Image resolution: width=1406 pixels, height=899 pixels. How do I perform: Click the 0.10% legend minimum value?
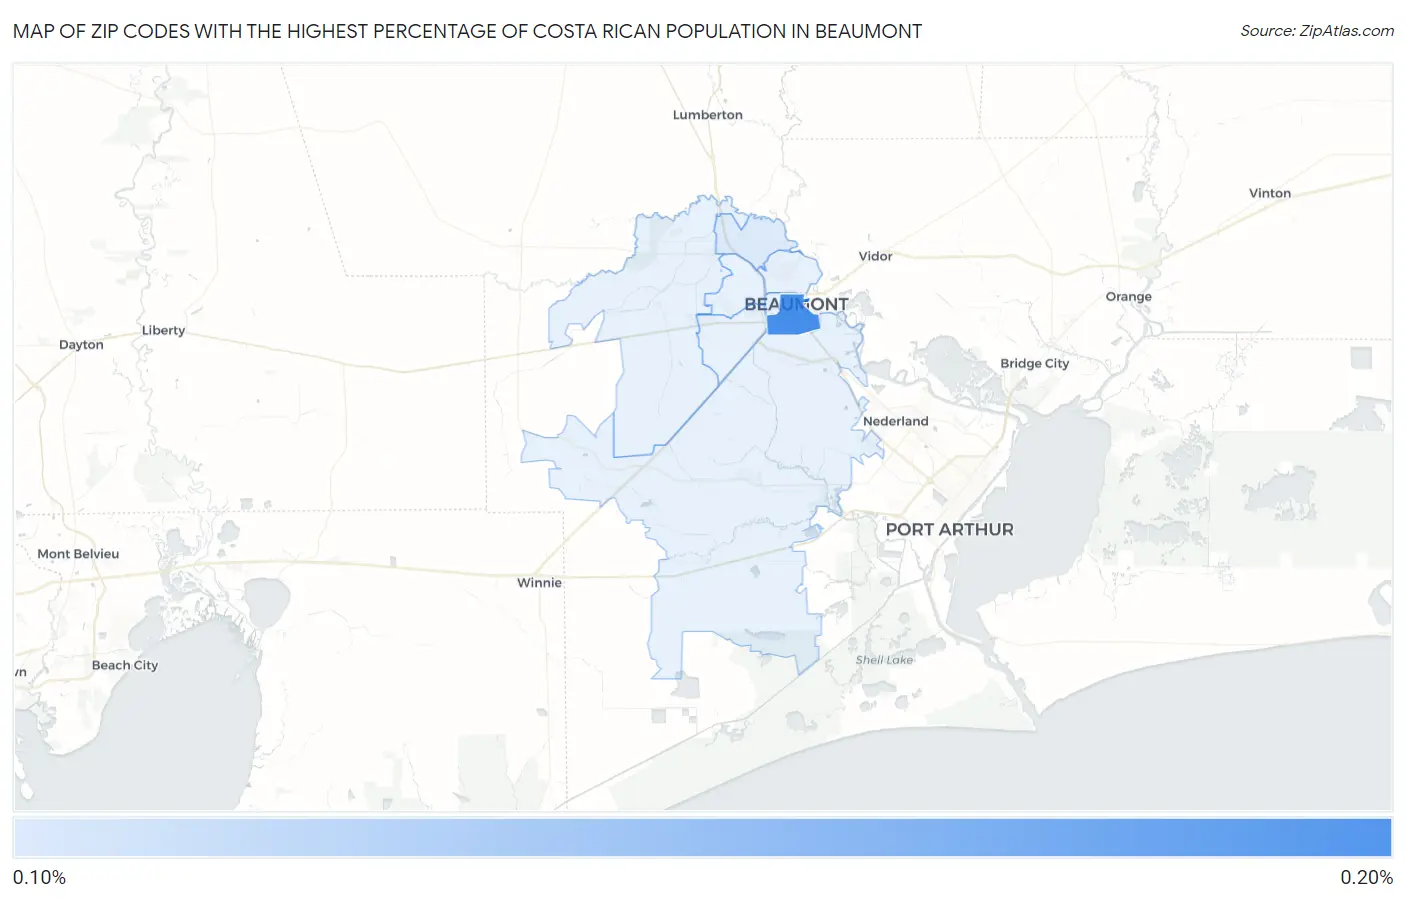click(40, 877)
